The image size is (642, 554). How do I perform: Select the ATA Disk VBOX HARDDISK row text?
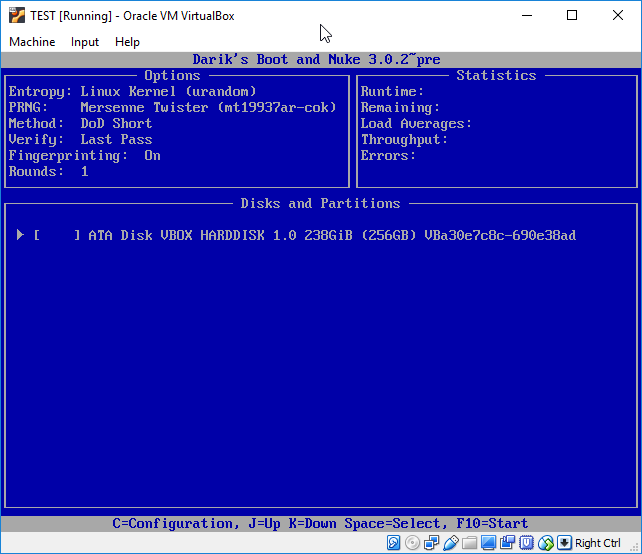pos(332,235)
